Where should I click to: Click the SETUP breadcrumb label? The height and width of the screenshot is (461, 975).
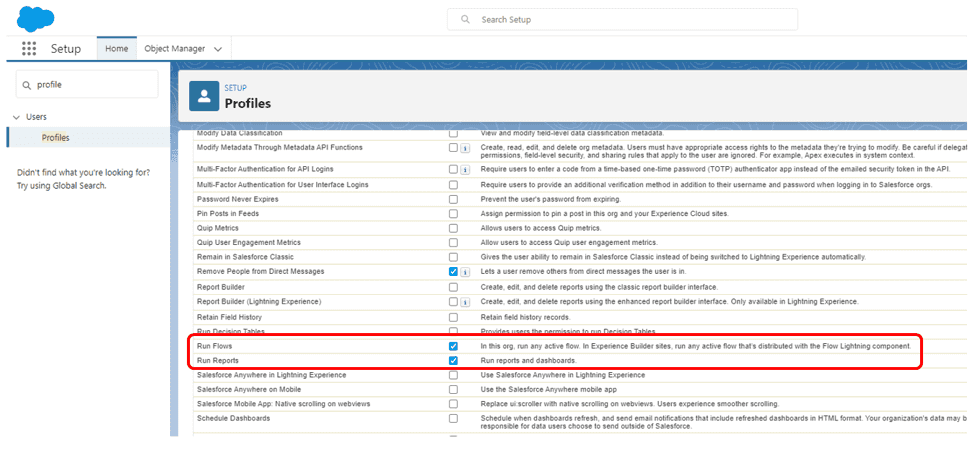(x=236, y=88)
